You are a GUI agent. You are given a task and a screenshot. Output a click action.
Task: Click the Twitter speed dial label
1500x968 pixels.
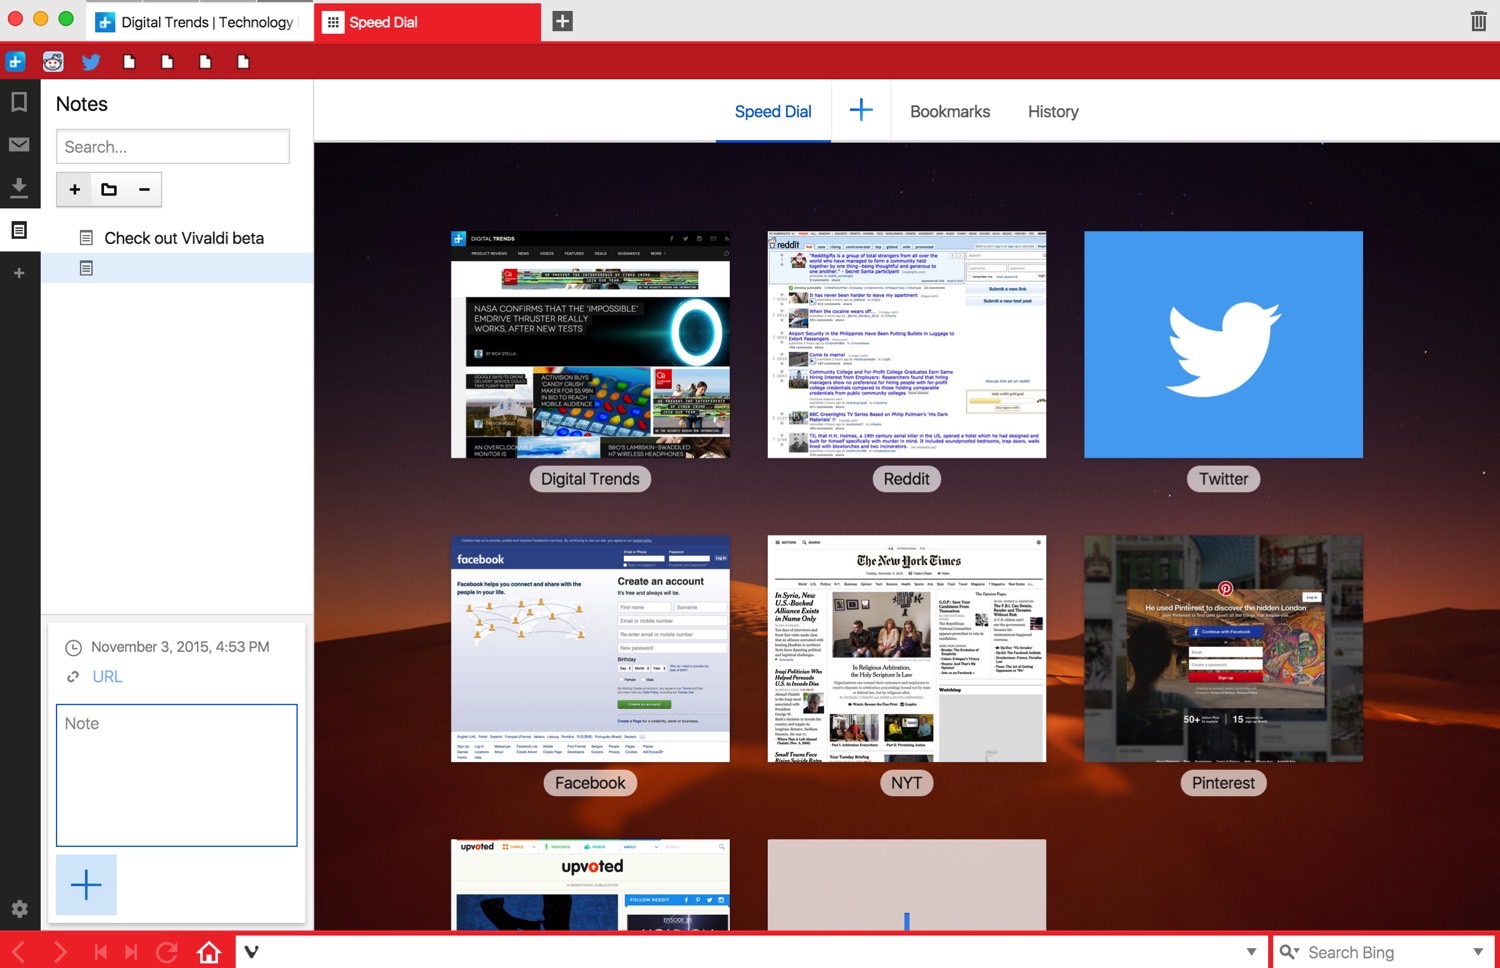(1223, 479)
